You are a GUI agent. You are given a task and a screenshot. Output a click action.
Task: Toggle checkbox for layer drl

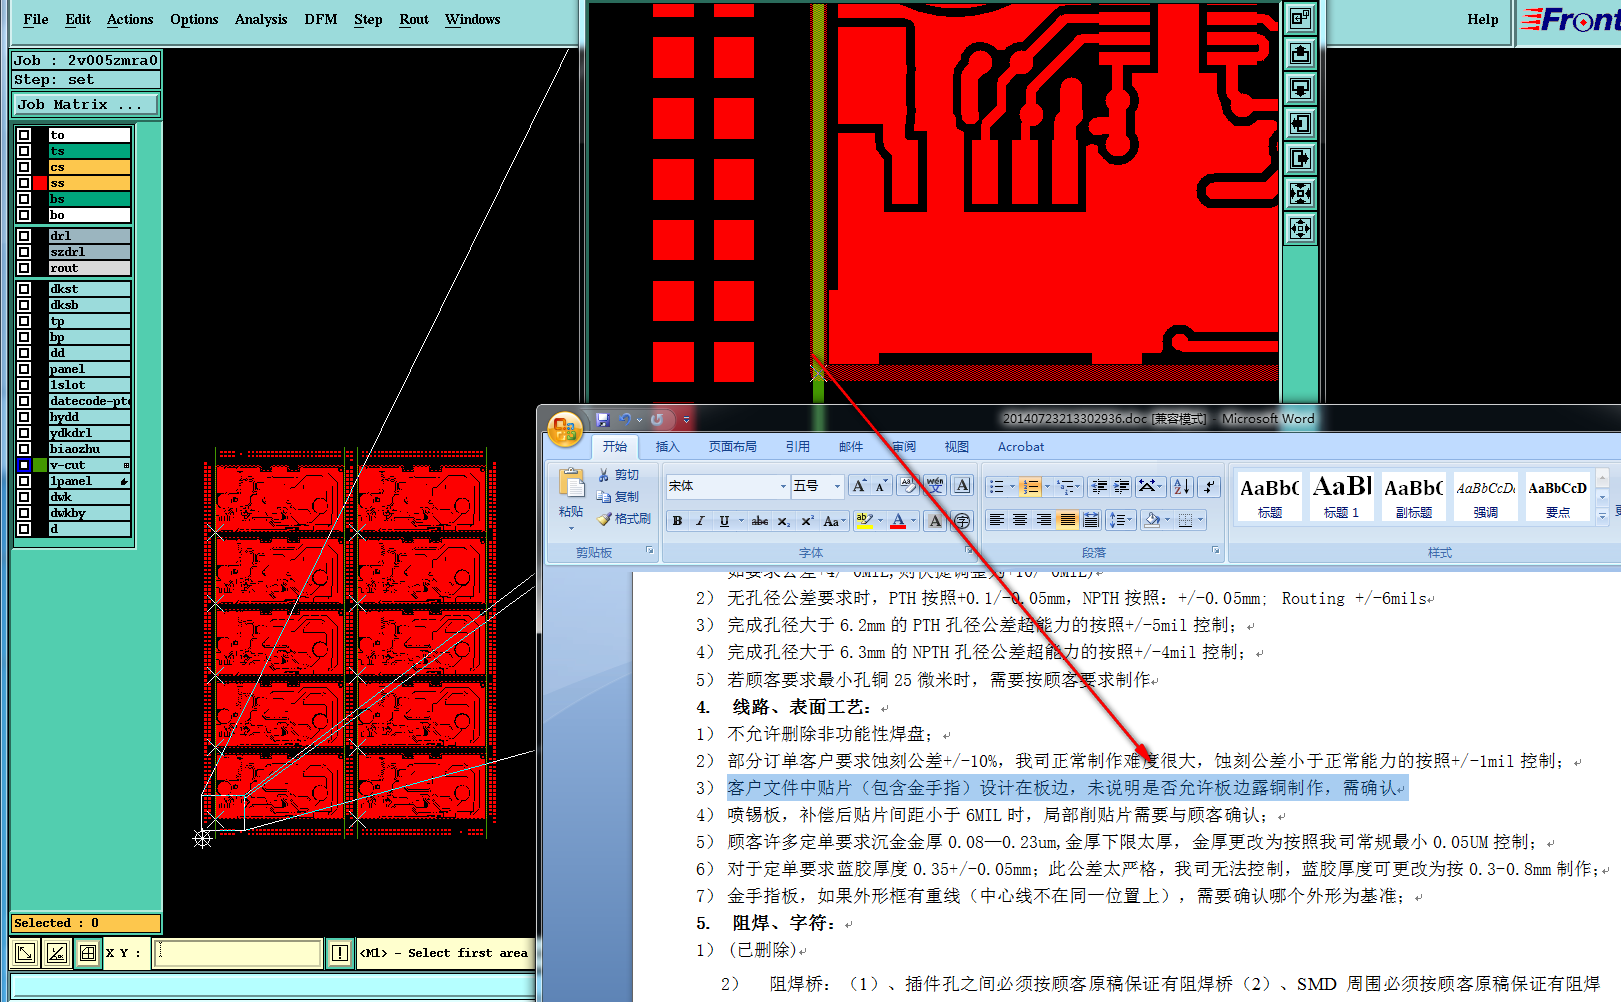[24, 236]
